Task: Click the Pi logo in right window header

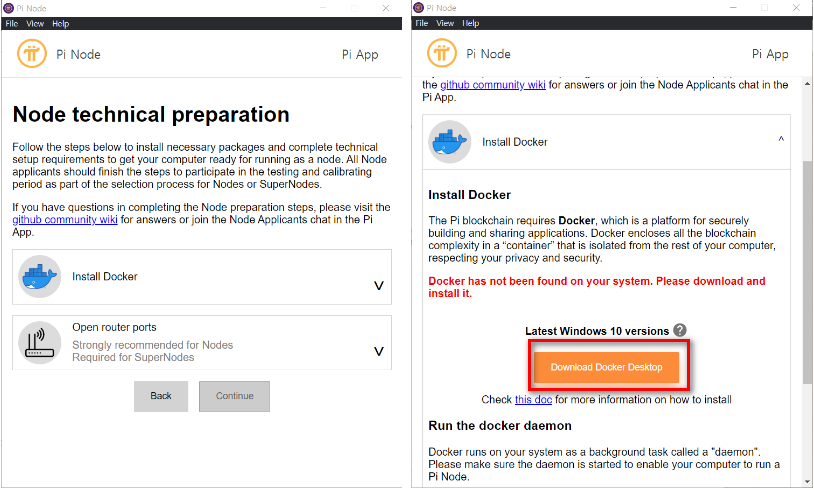Action: 442,53
